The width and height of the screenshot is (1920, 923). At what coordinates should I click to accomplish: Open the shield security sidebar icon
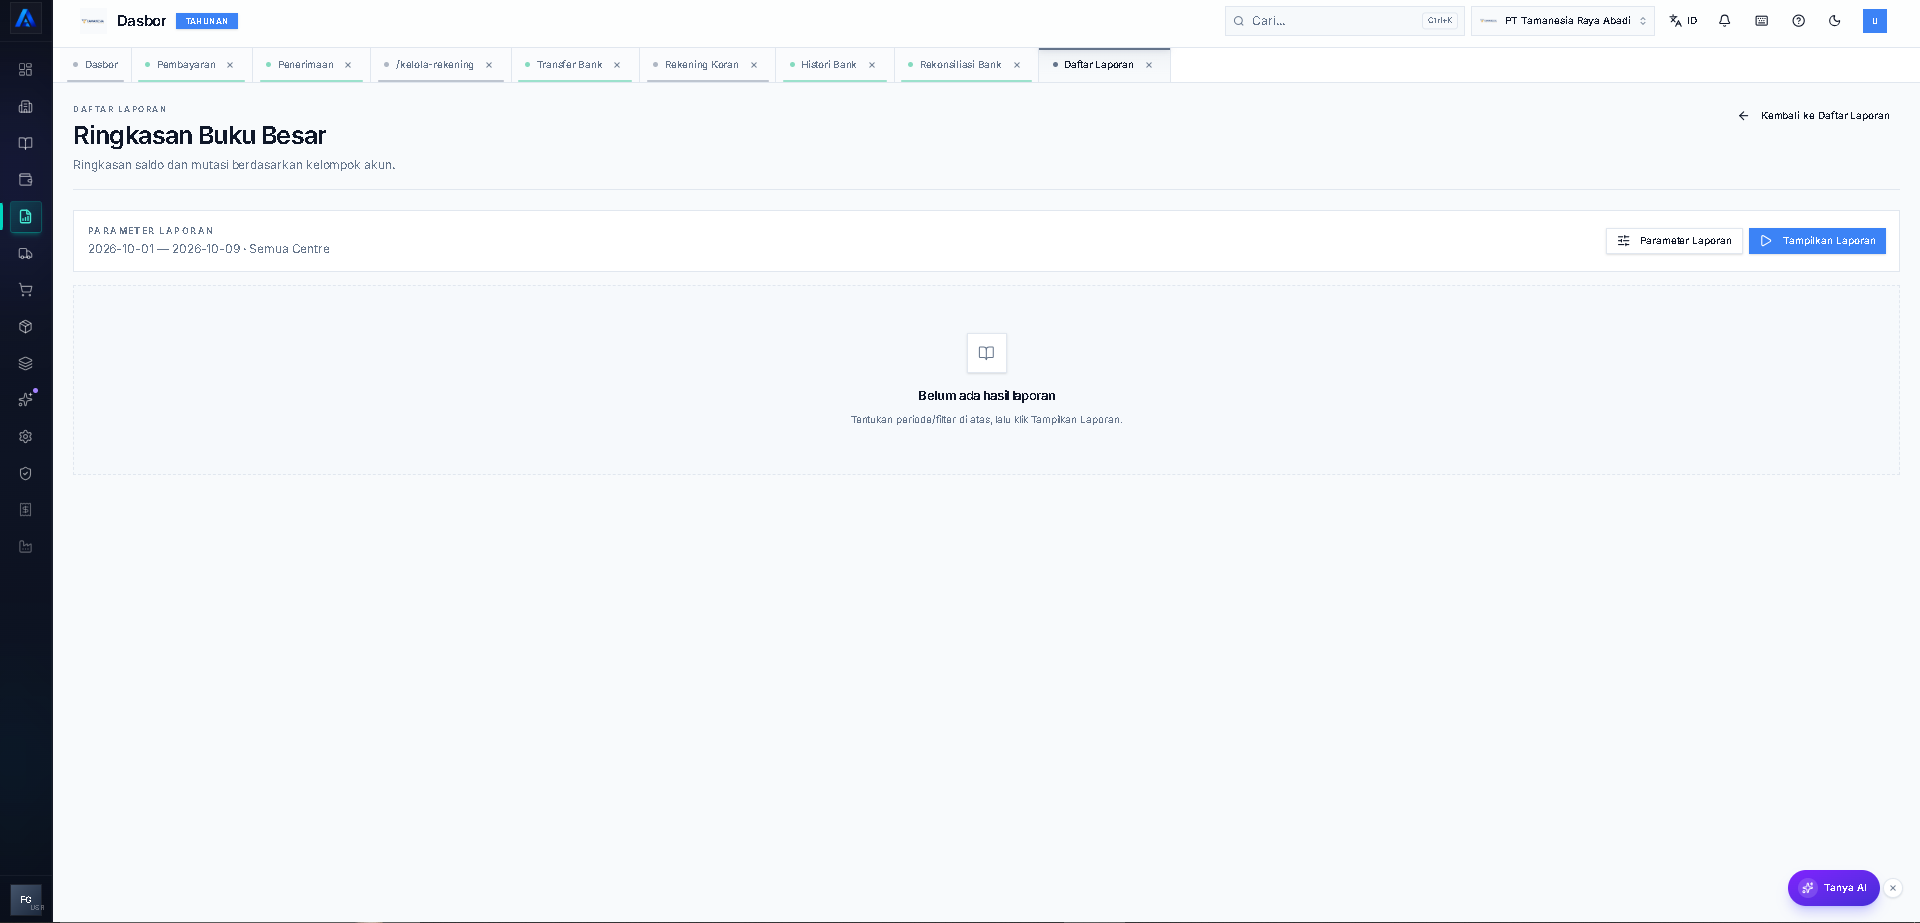(x=26, y=473)
